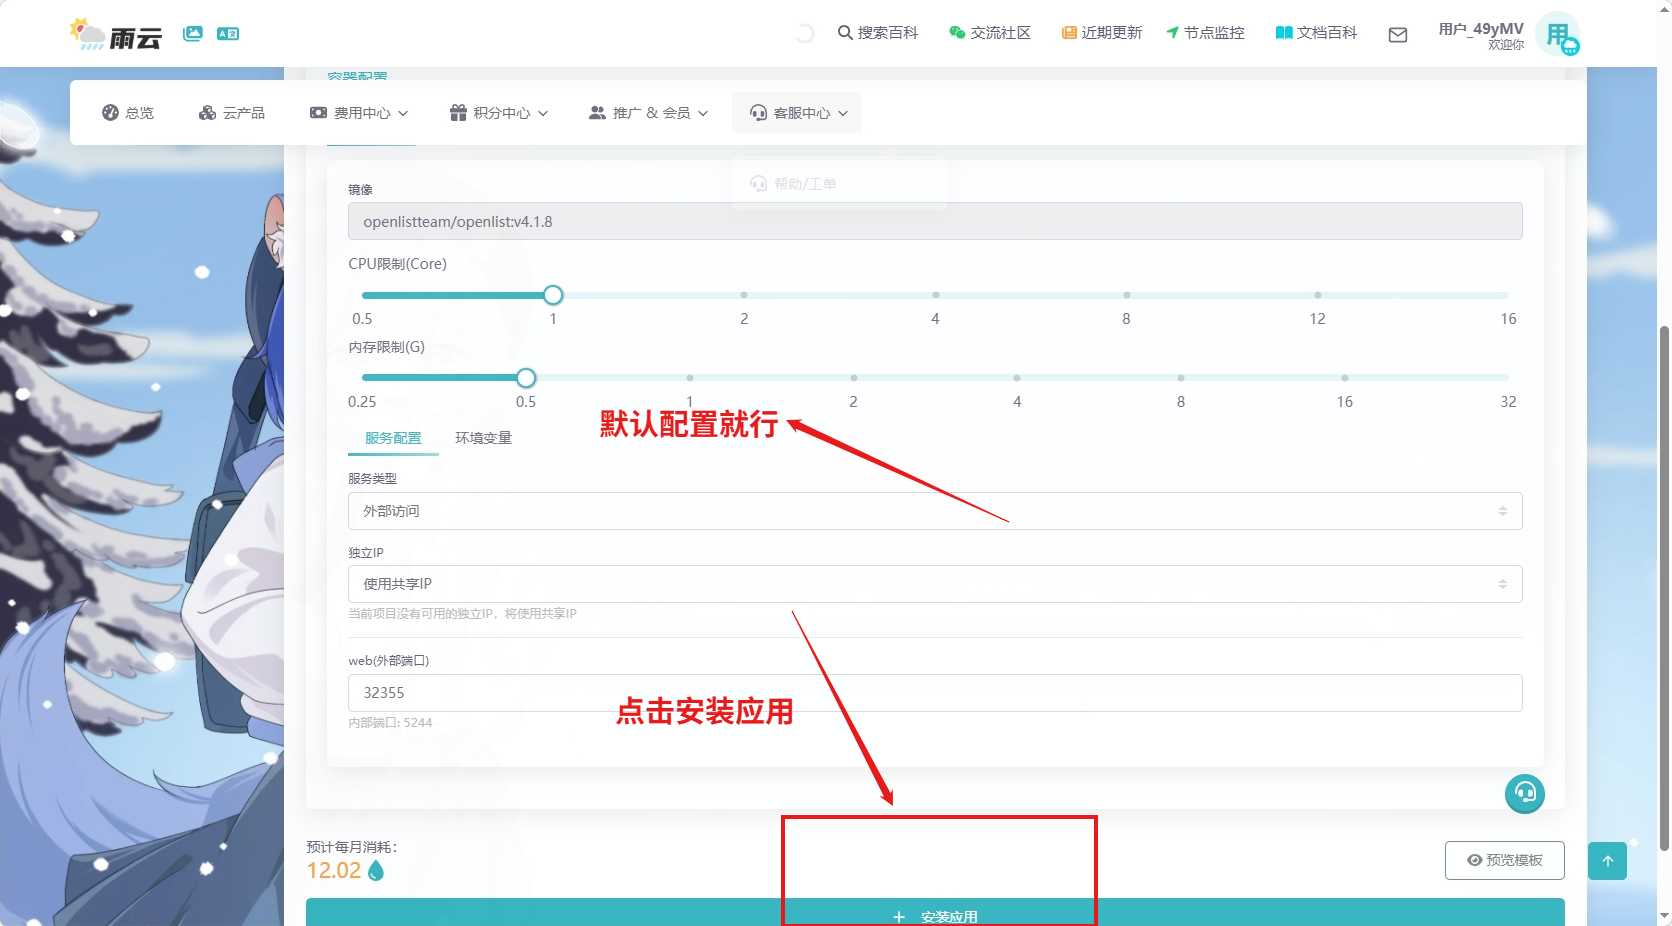
Task: Set memory limit to 8G
Action: [x=1181, y=378]
